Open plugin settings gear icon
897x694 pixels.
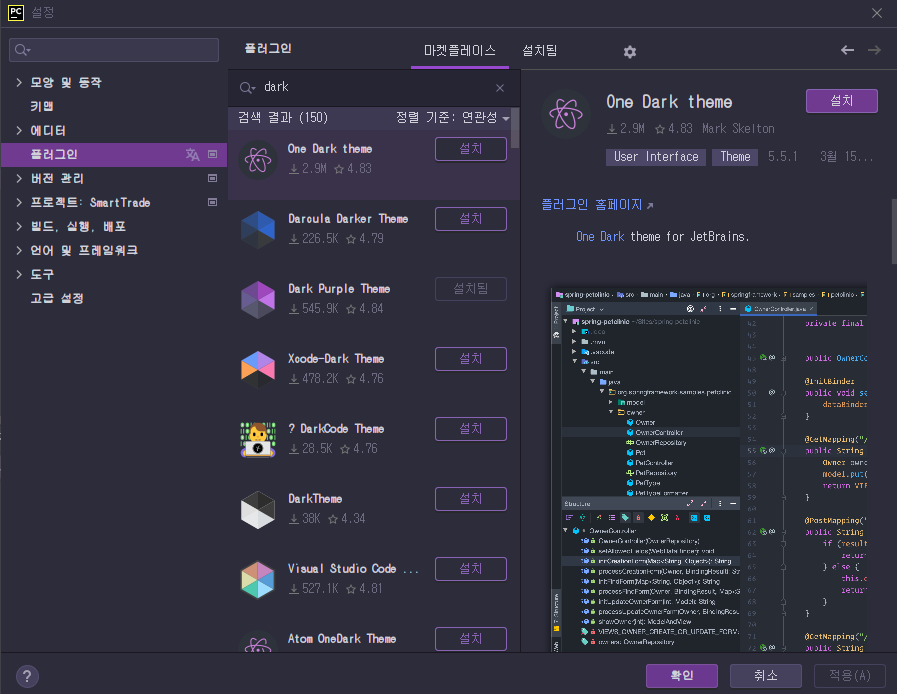(x=630, y=51)
